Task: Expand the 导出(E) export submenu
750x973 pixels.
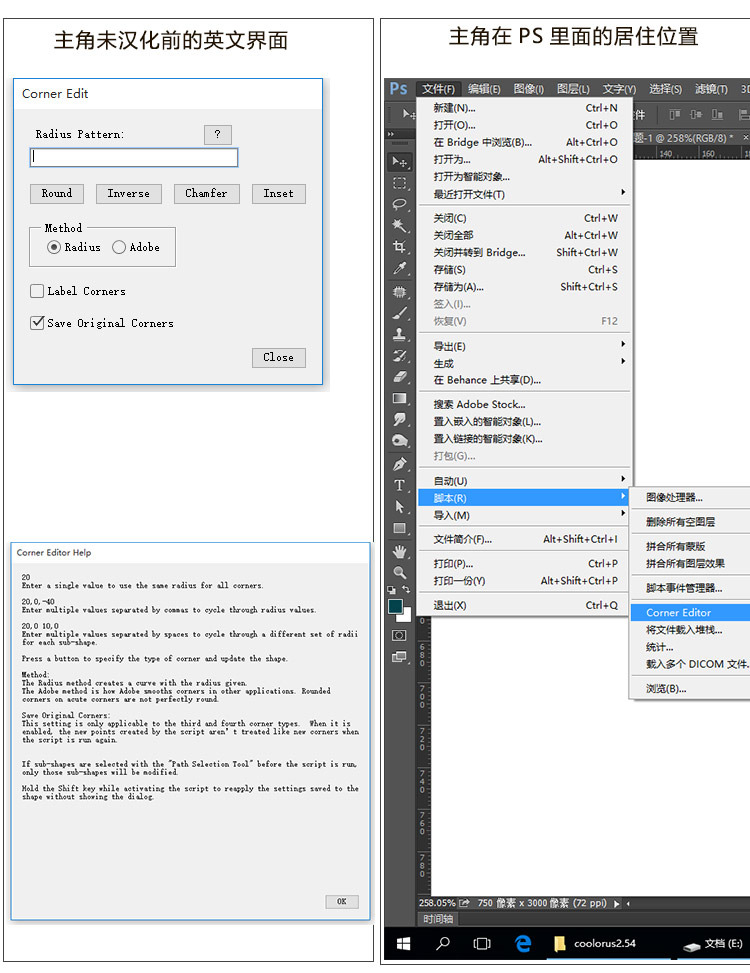Action: [525, 346]
